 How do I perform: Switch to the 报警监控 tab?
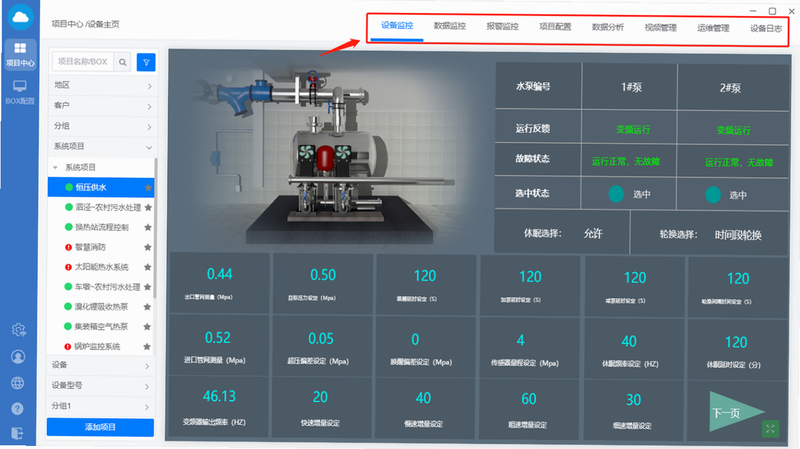[503, 27]
